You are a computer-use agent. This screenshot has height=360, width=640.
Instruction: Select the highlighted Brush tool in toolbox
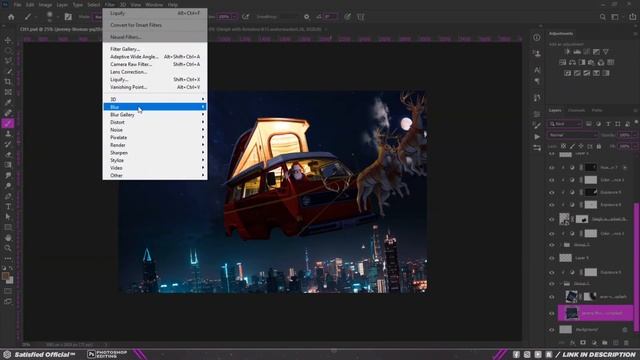click(8, 123)
